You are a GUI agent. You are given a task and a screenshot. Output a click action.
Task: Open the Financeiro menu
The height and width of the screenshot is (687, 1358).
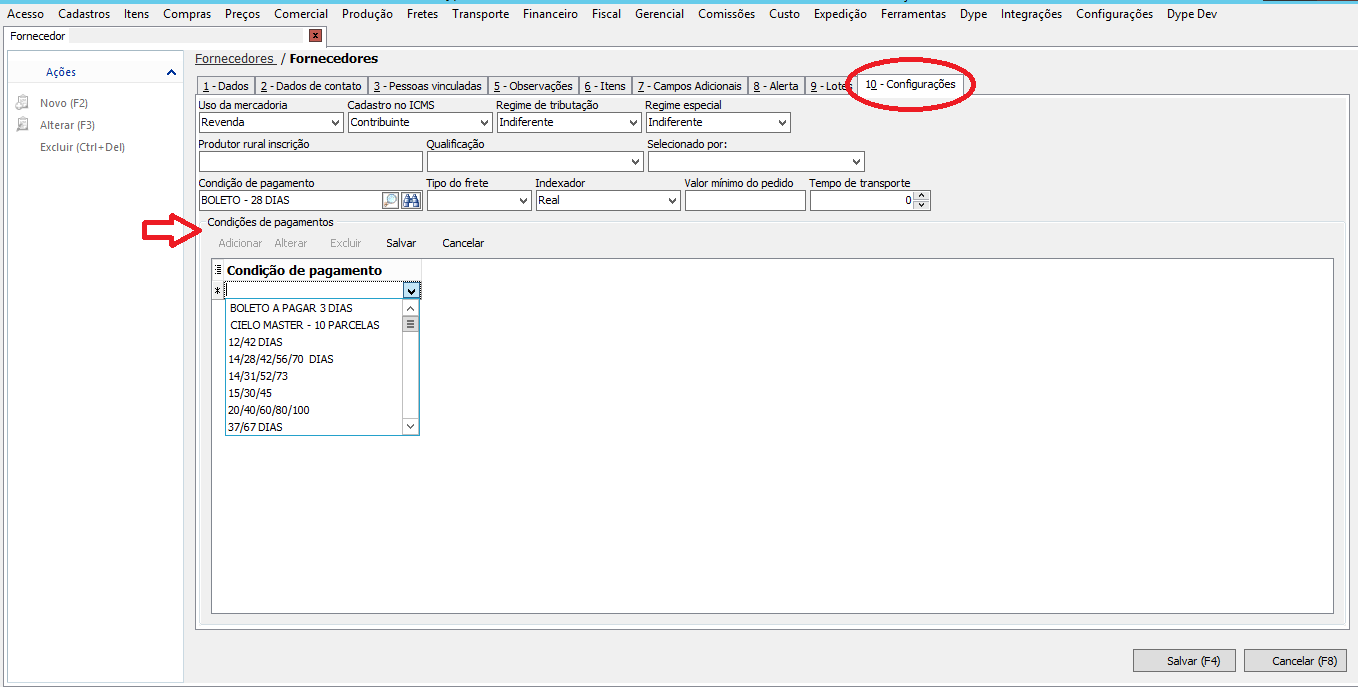pos(550,14)
